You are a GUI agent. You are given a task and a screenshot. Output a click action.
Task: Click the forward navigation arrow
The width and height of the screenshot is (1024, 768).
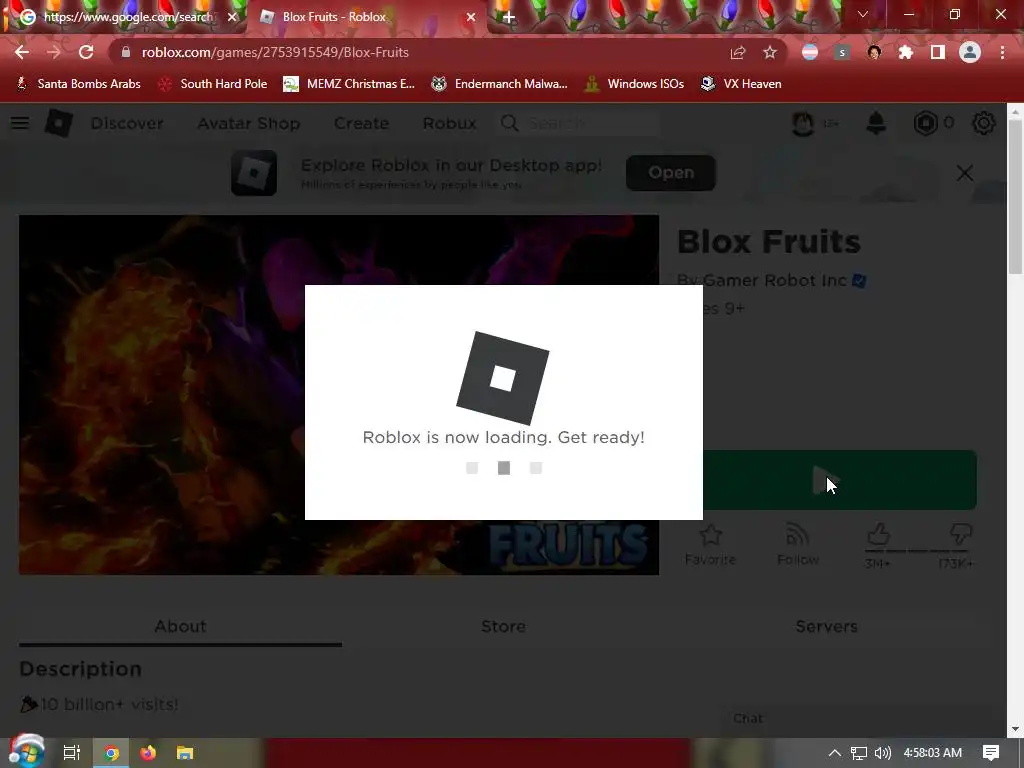click(x=54, y=52)
